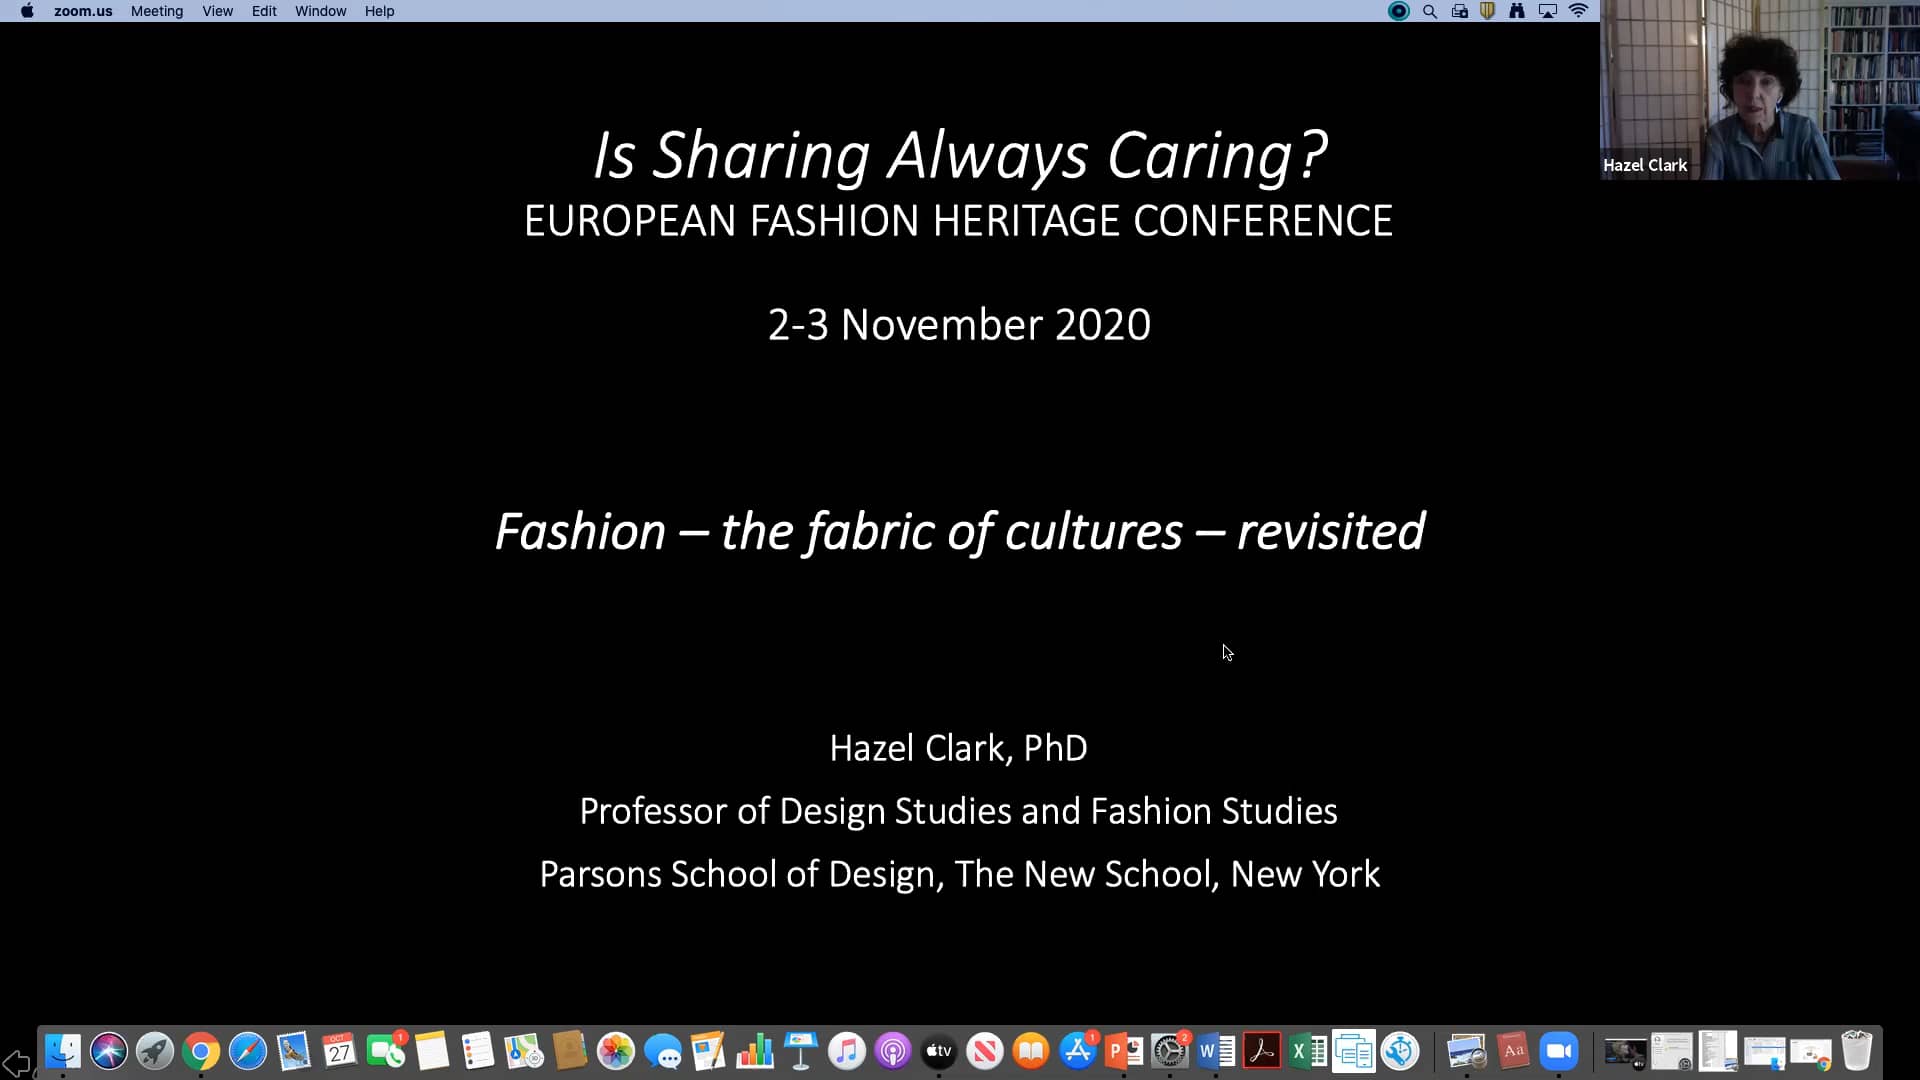Open the Window menu
This screenshot has width=1920, height=1080.
[320, 11]
